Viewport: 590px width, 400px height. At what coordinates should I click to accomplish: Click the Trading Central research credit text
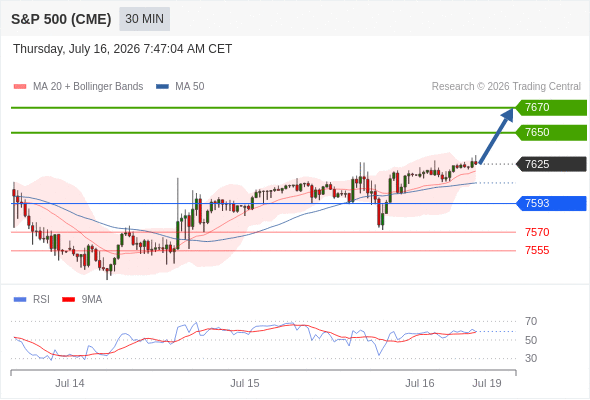click(x=506, y=87)
